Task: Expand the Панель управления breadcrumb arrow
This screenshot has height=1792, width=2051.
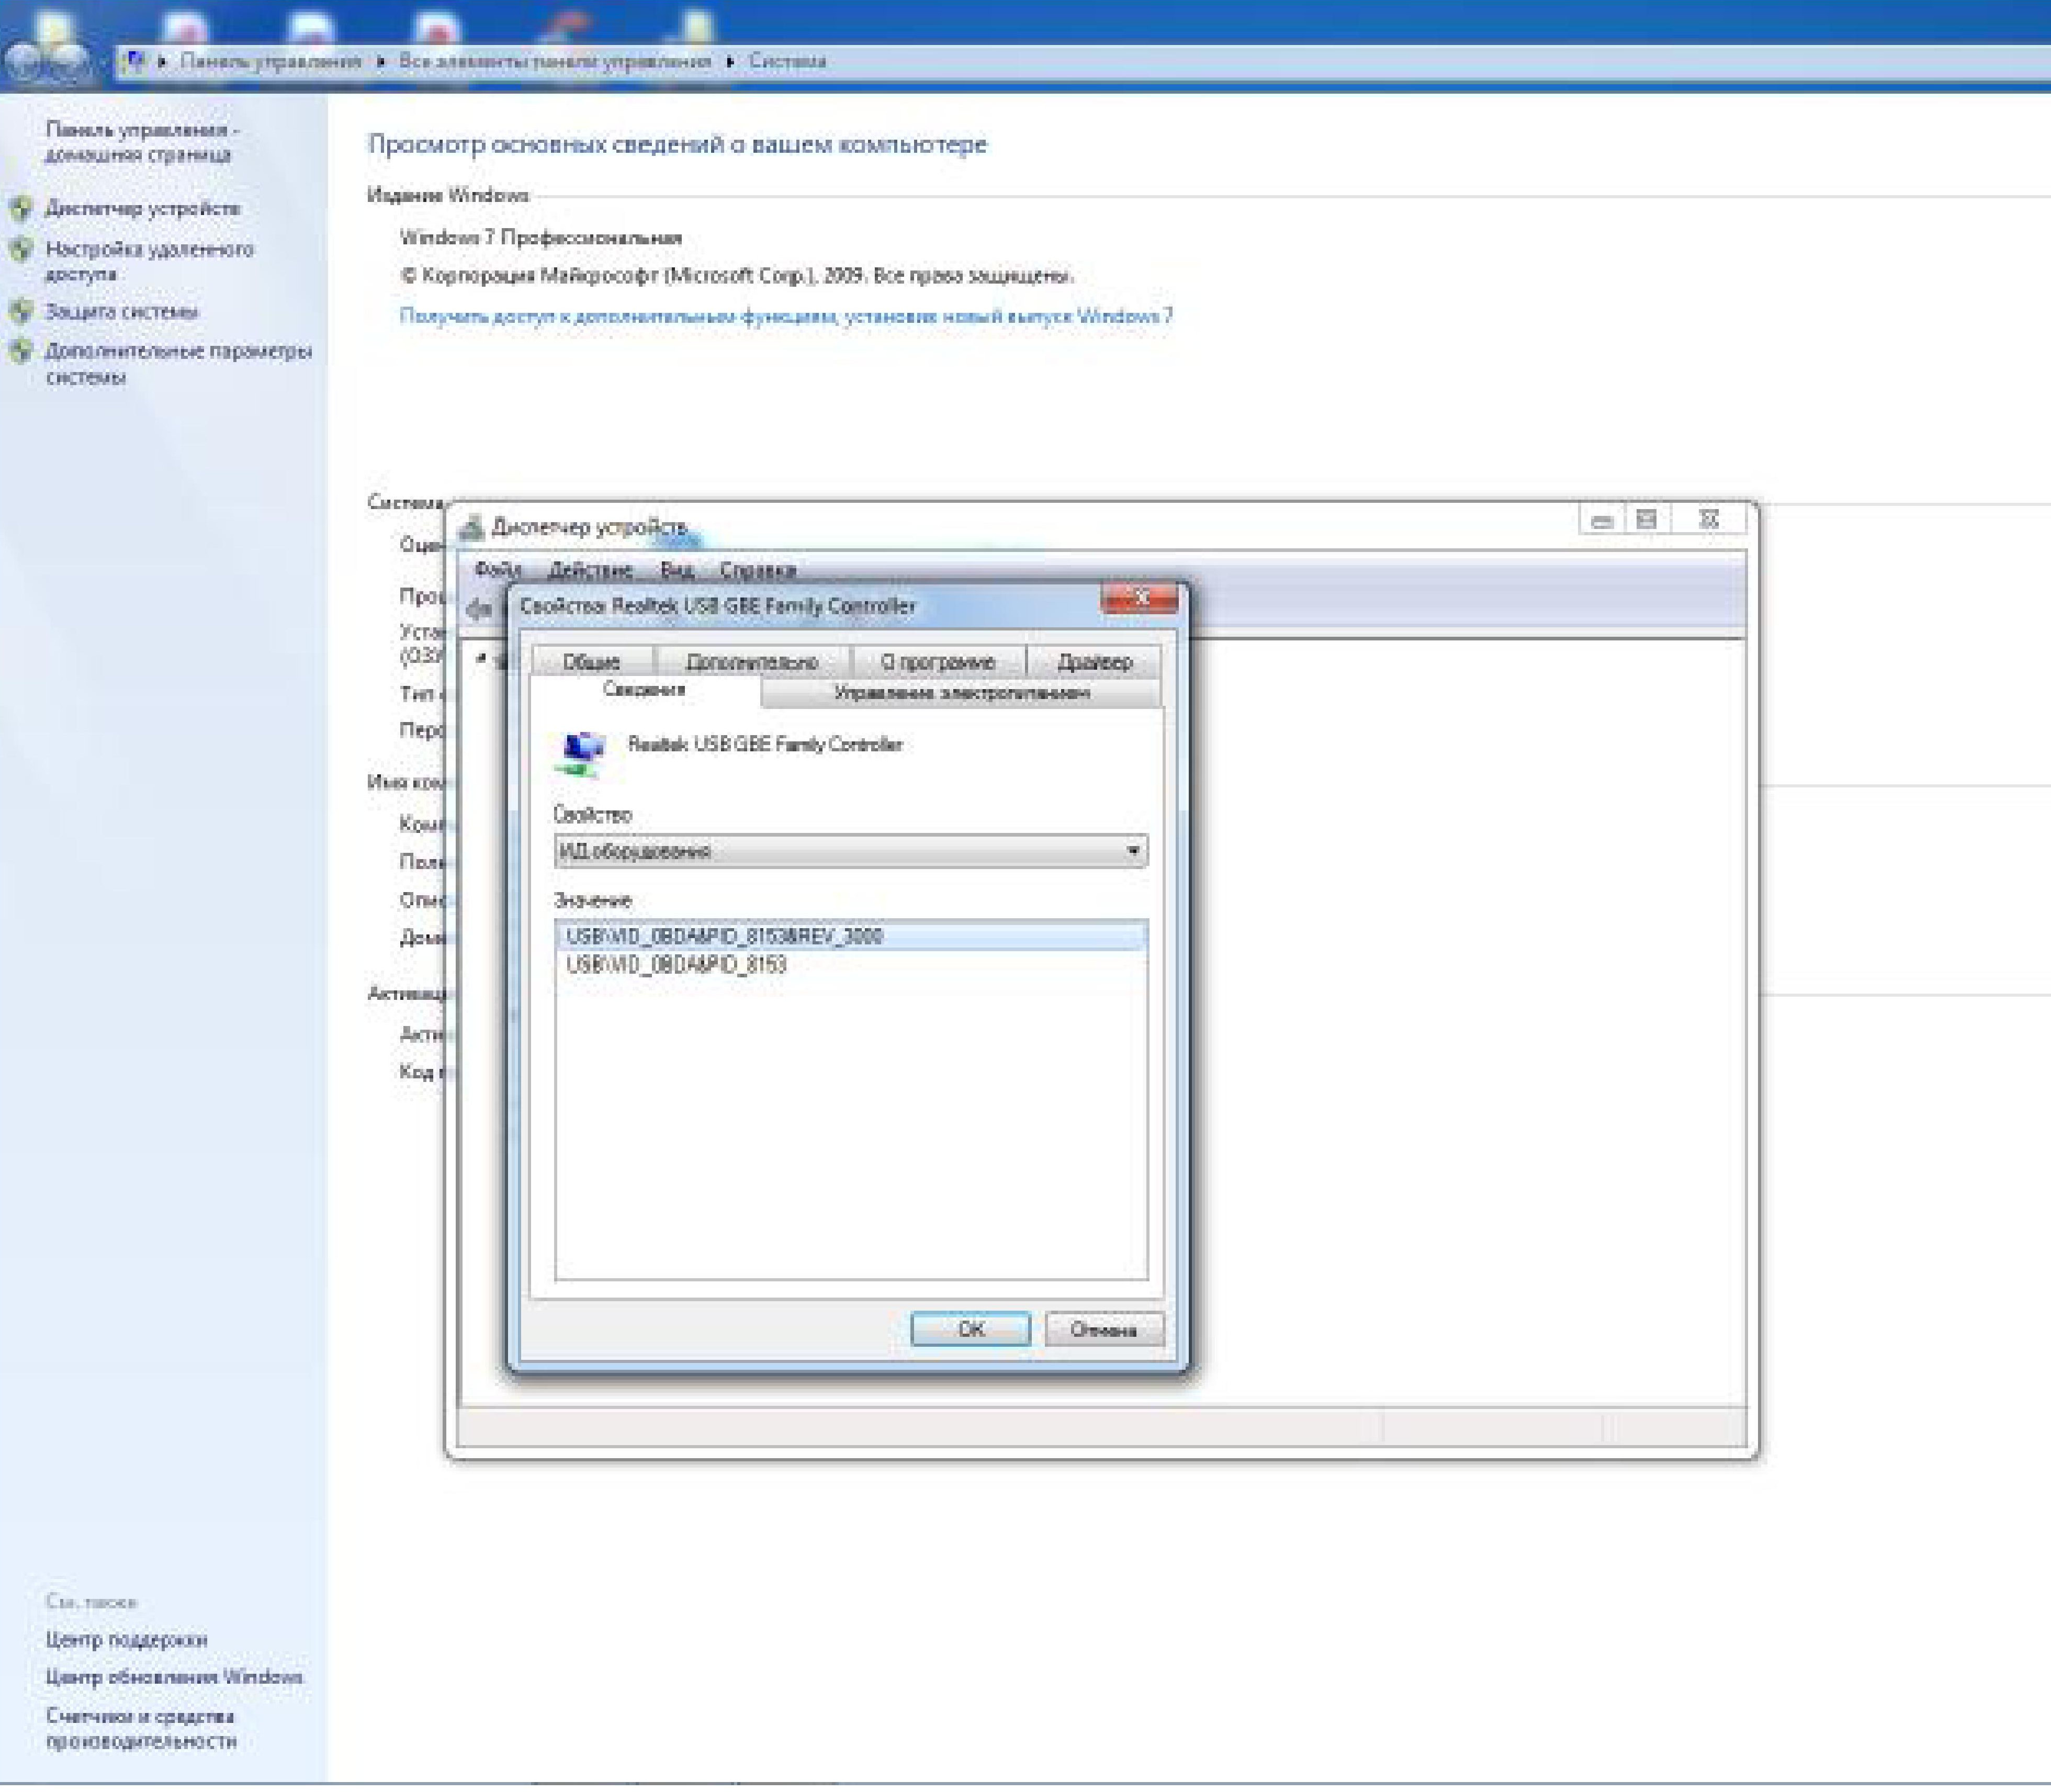Action: tap(380, 62)
